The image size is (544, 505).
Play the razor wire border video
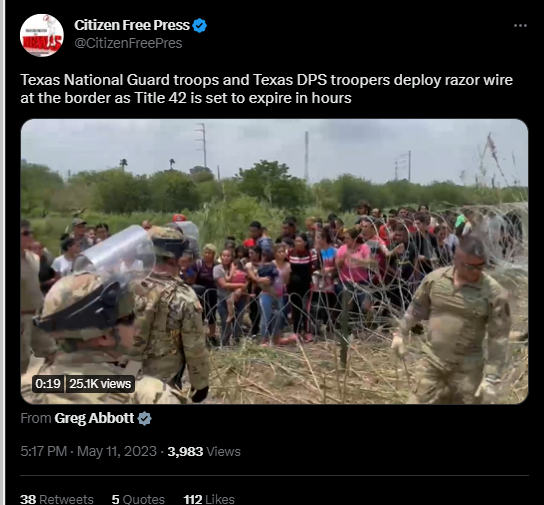click(274, 261)
